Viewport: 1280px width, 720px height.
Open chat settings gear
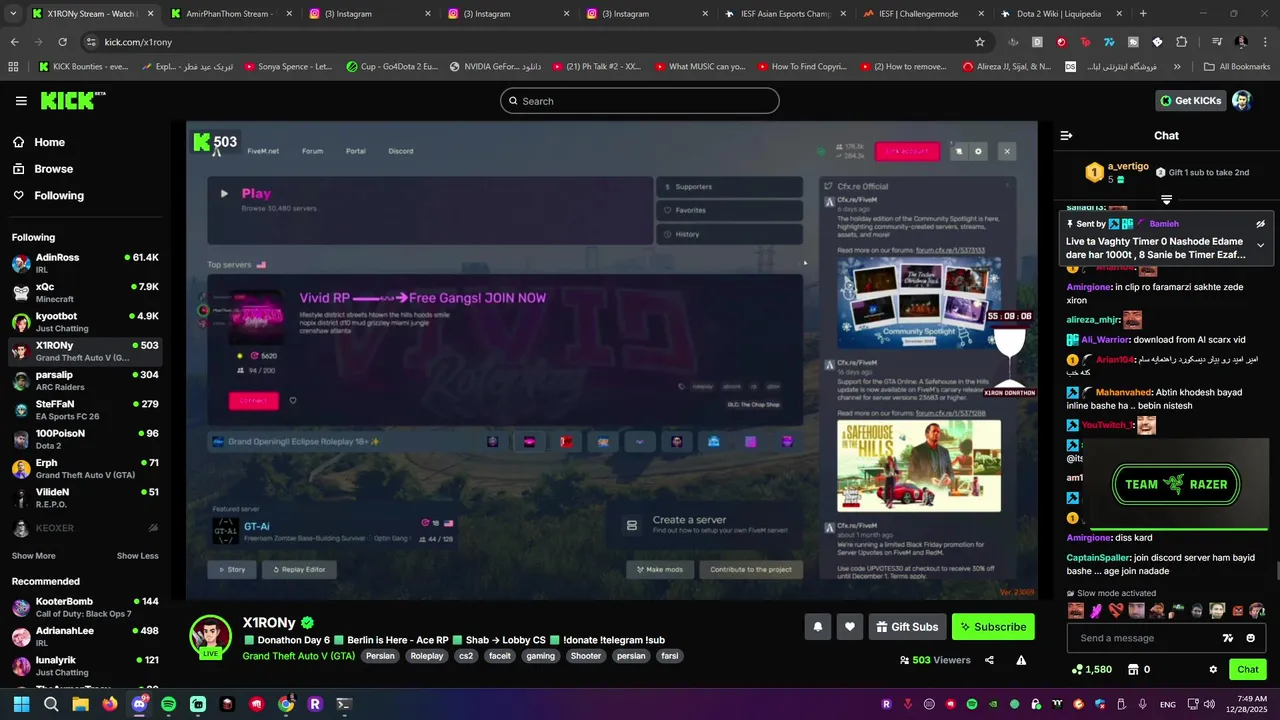coord(1213,669)
